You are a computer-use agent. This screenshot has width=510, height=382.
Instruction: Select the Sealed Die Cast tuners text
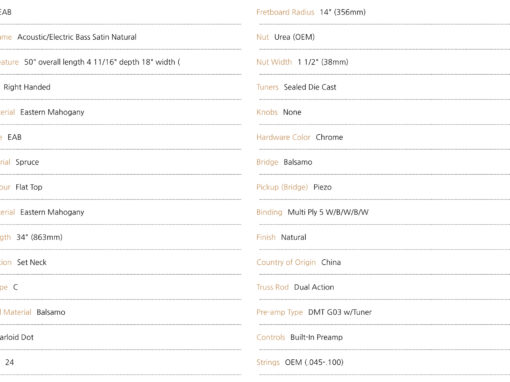click(x=310, y=87)
